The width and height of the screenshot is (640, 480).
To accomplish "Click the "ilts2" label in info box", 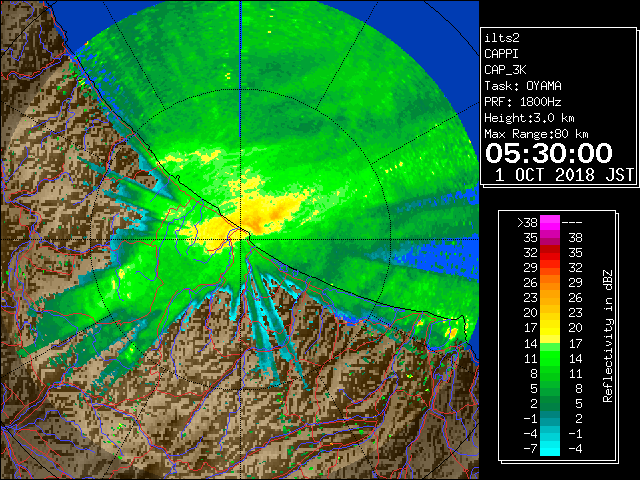I will tap(502, 38).
